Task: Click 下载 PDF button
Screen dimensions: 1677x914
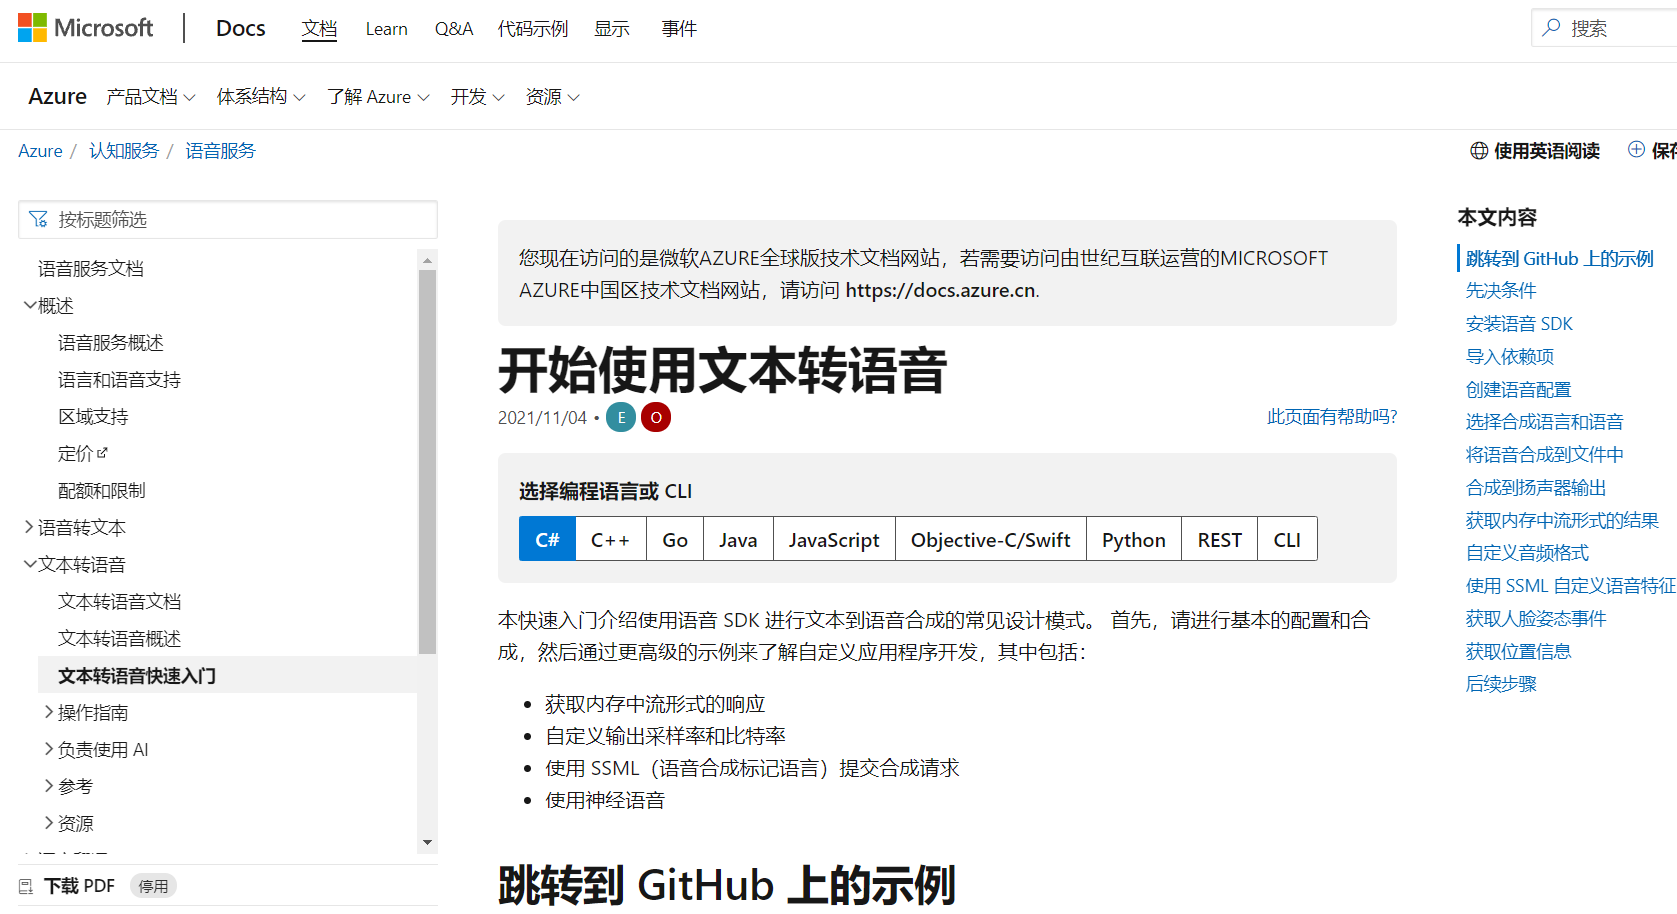Action: (x=79, y=886)
